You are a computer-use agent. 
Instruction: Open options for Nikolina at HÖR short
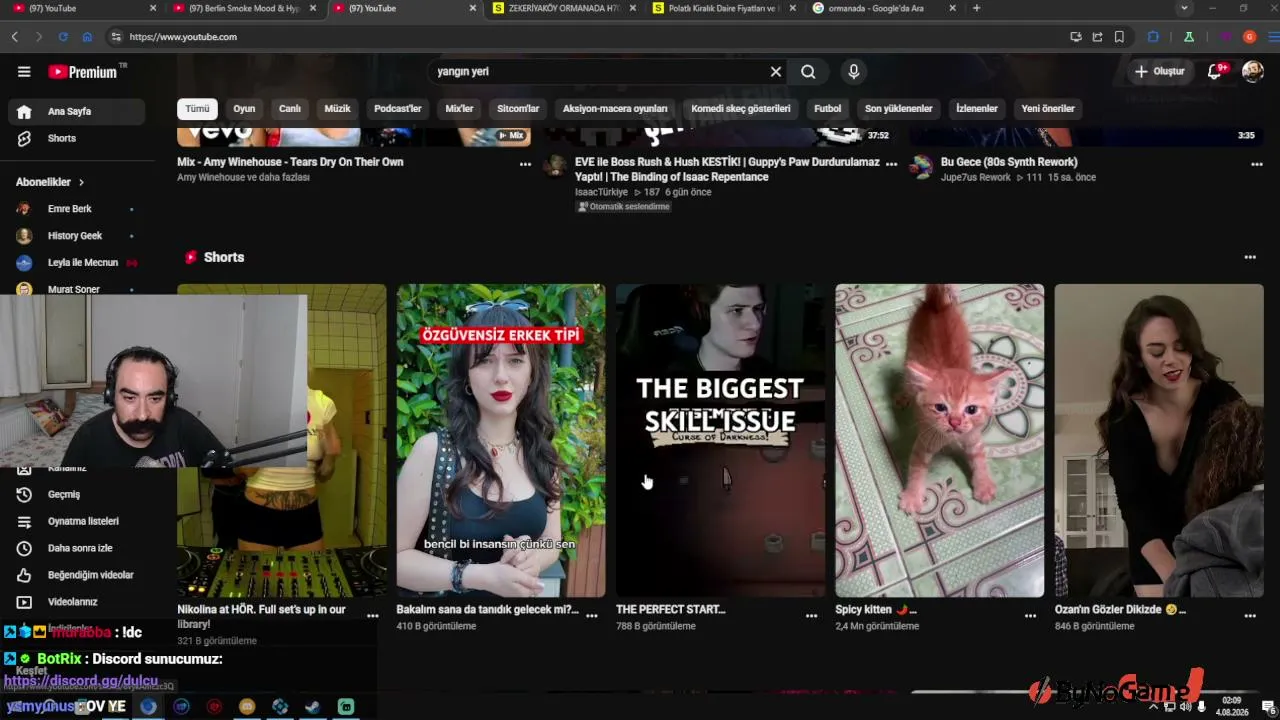click(x=373, y=616)
